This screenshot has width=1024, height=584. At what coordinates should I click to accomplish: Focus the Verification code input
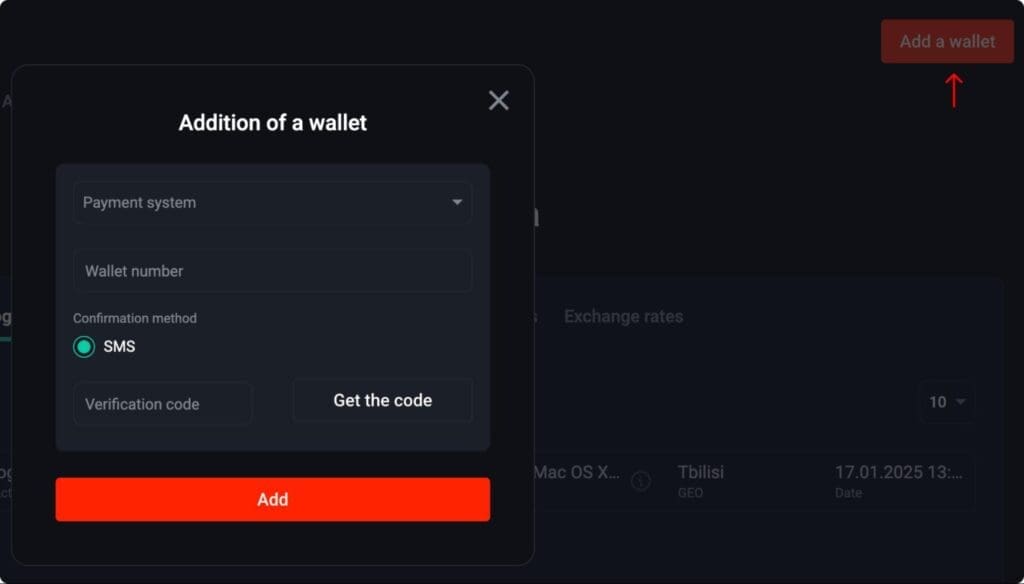(x=162, y=403)
